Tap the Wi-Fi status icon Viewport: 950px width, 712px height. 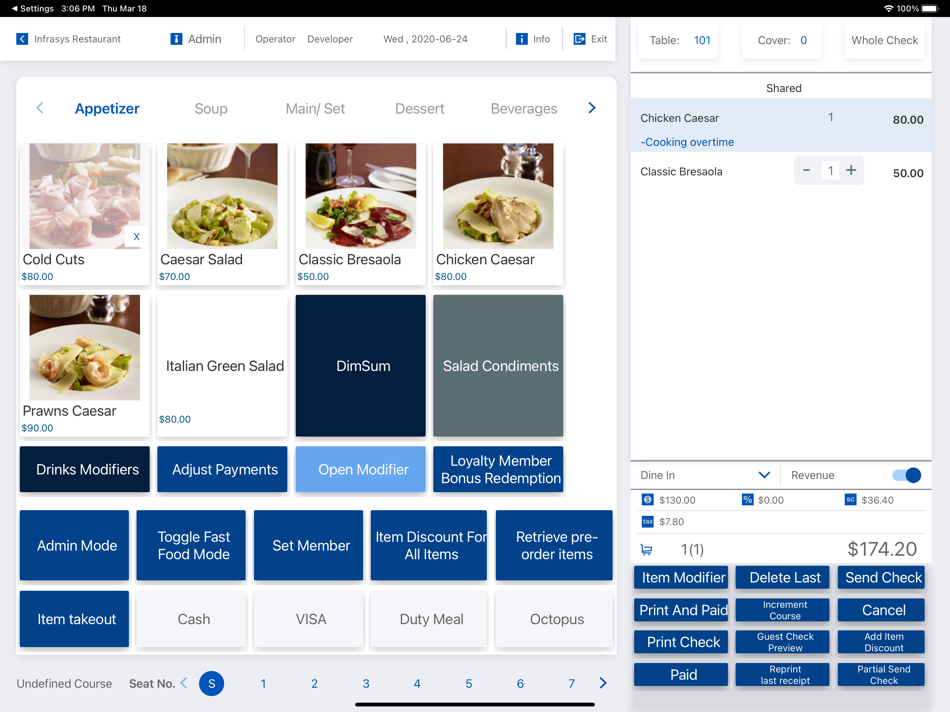click(888, 8)
